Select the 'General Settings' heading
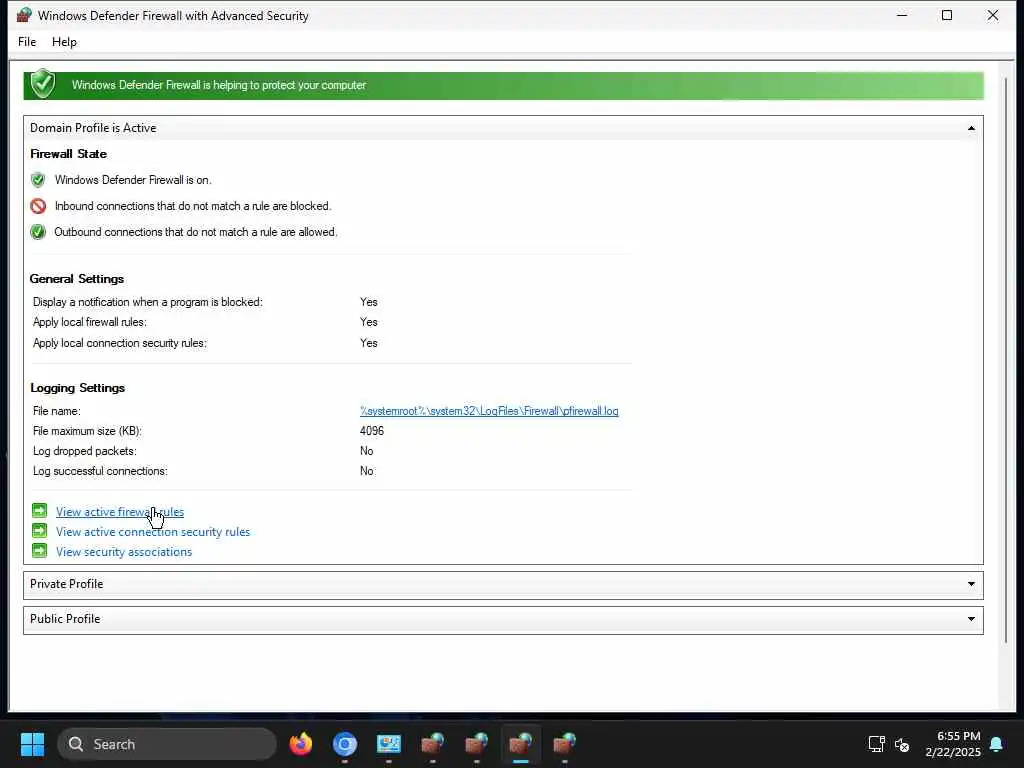This screenshot has width=1024, height=768. [x=76, y=279]
